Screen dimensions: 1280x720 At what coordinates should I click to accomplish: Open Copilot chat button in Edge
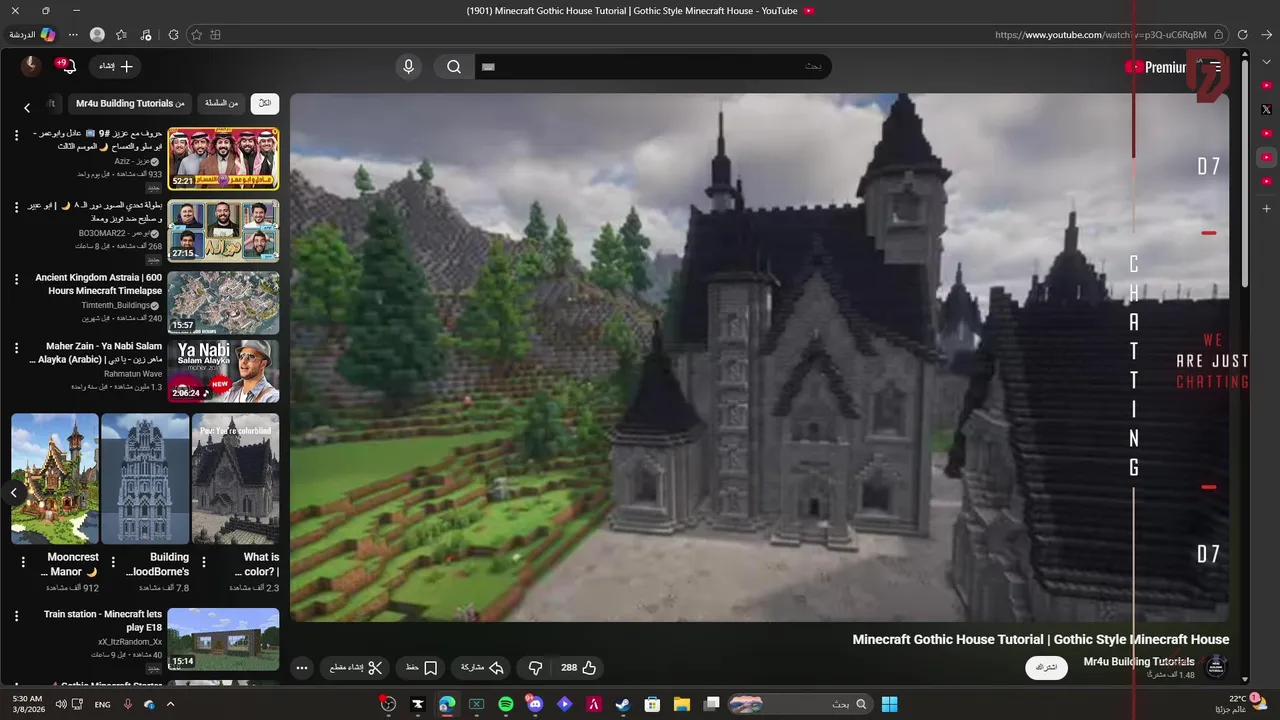pyautogui.click(x=32, y=35)
